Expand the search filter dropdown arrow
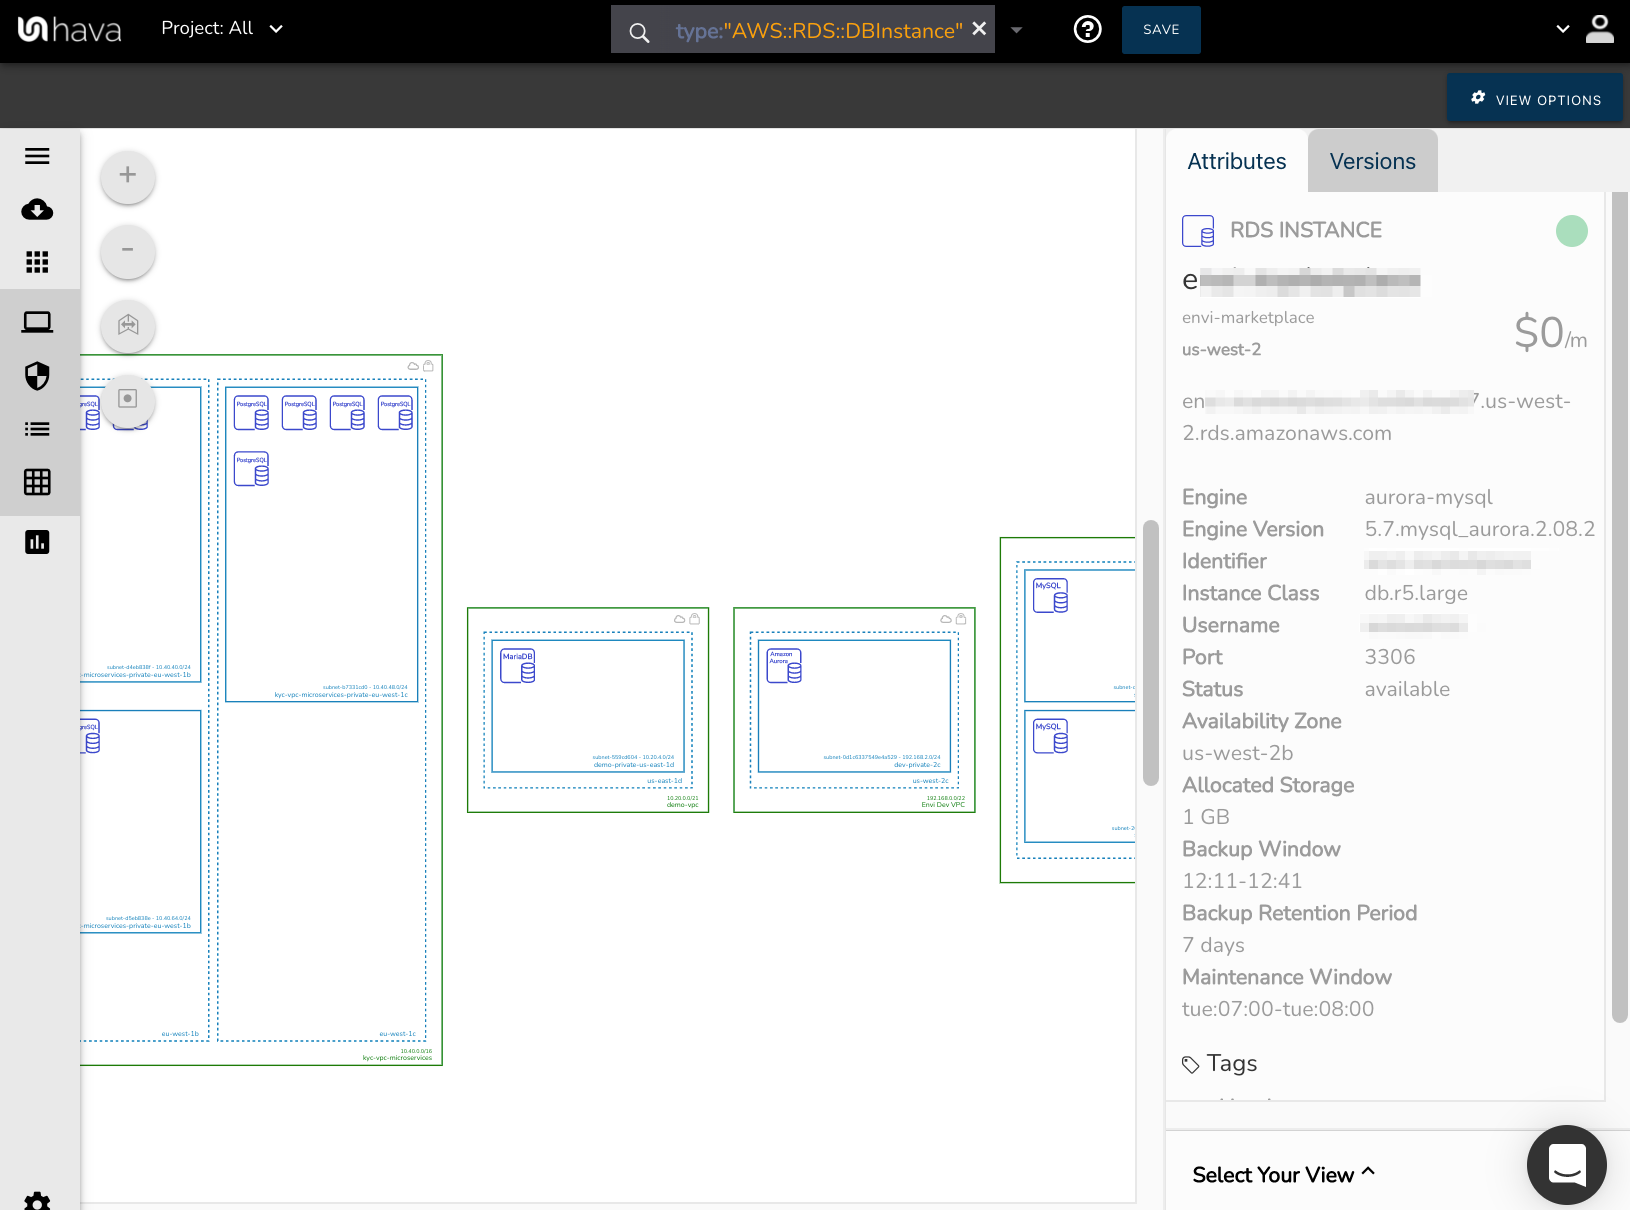1630x1210 pixels. coord(1016,30)
